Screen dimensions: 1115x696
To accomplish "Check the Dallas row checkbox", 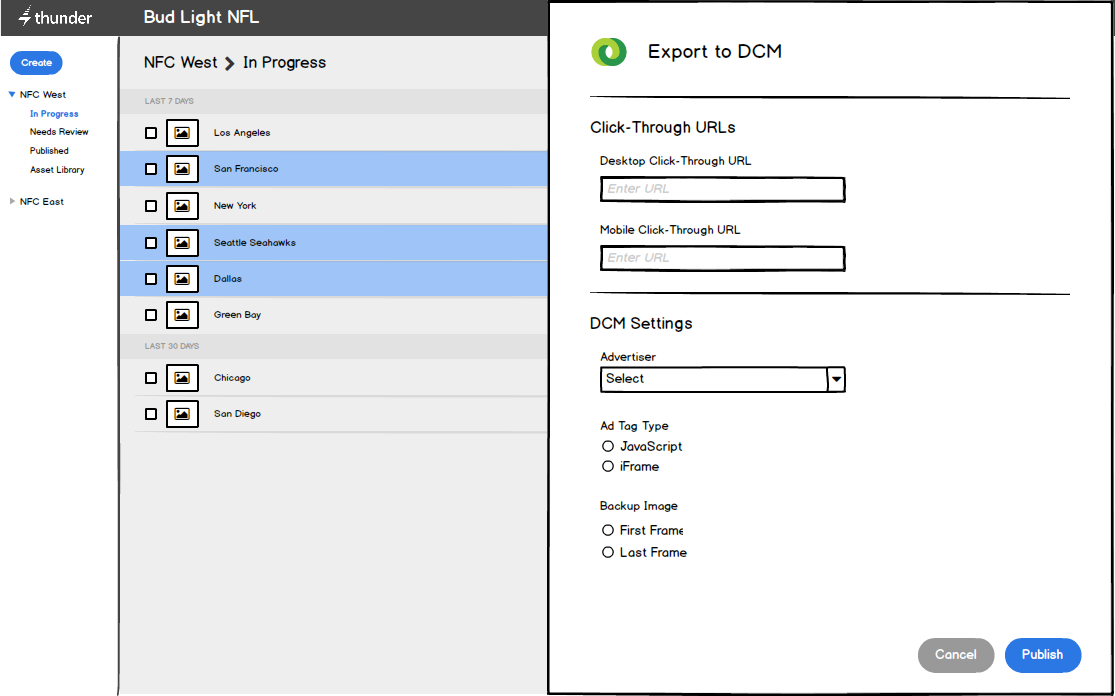I will [x=151, y=279].
